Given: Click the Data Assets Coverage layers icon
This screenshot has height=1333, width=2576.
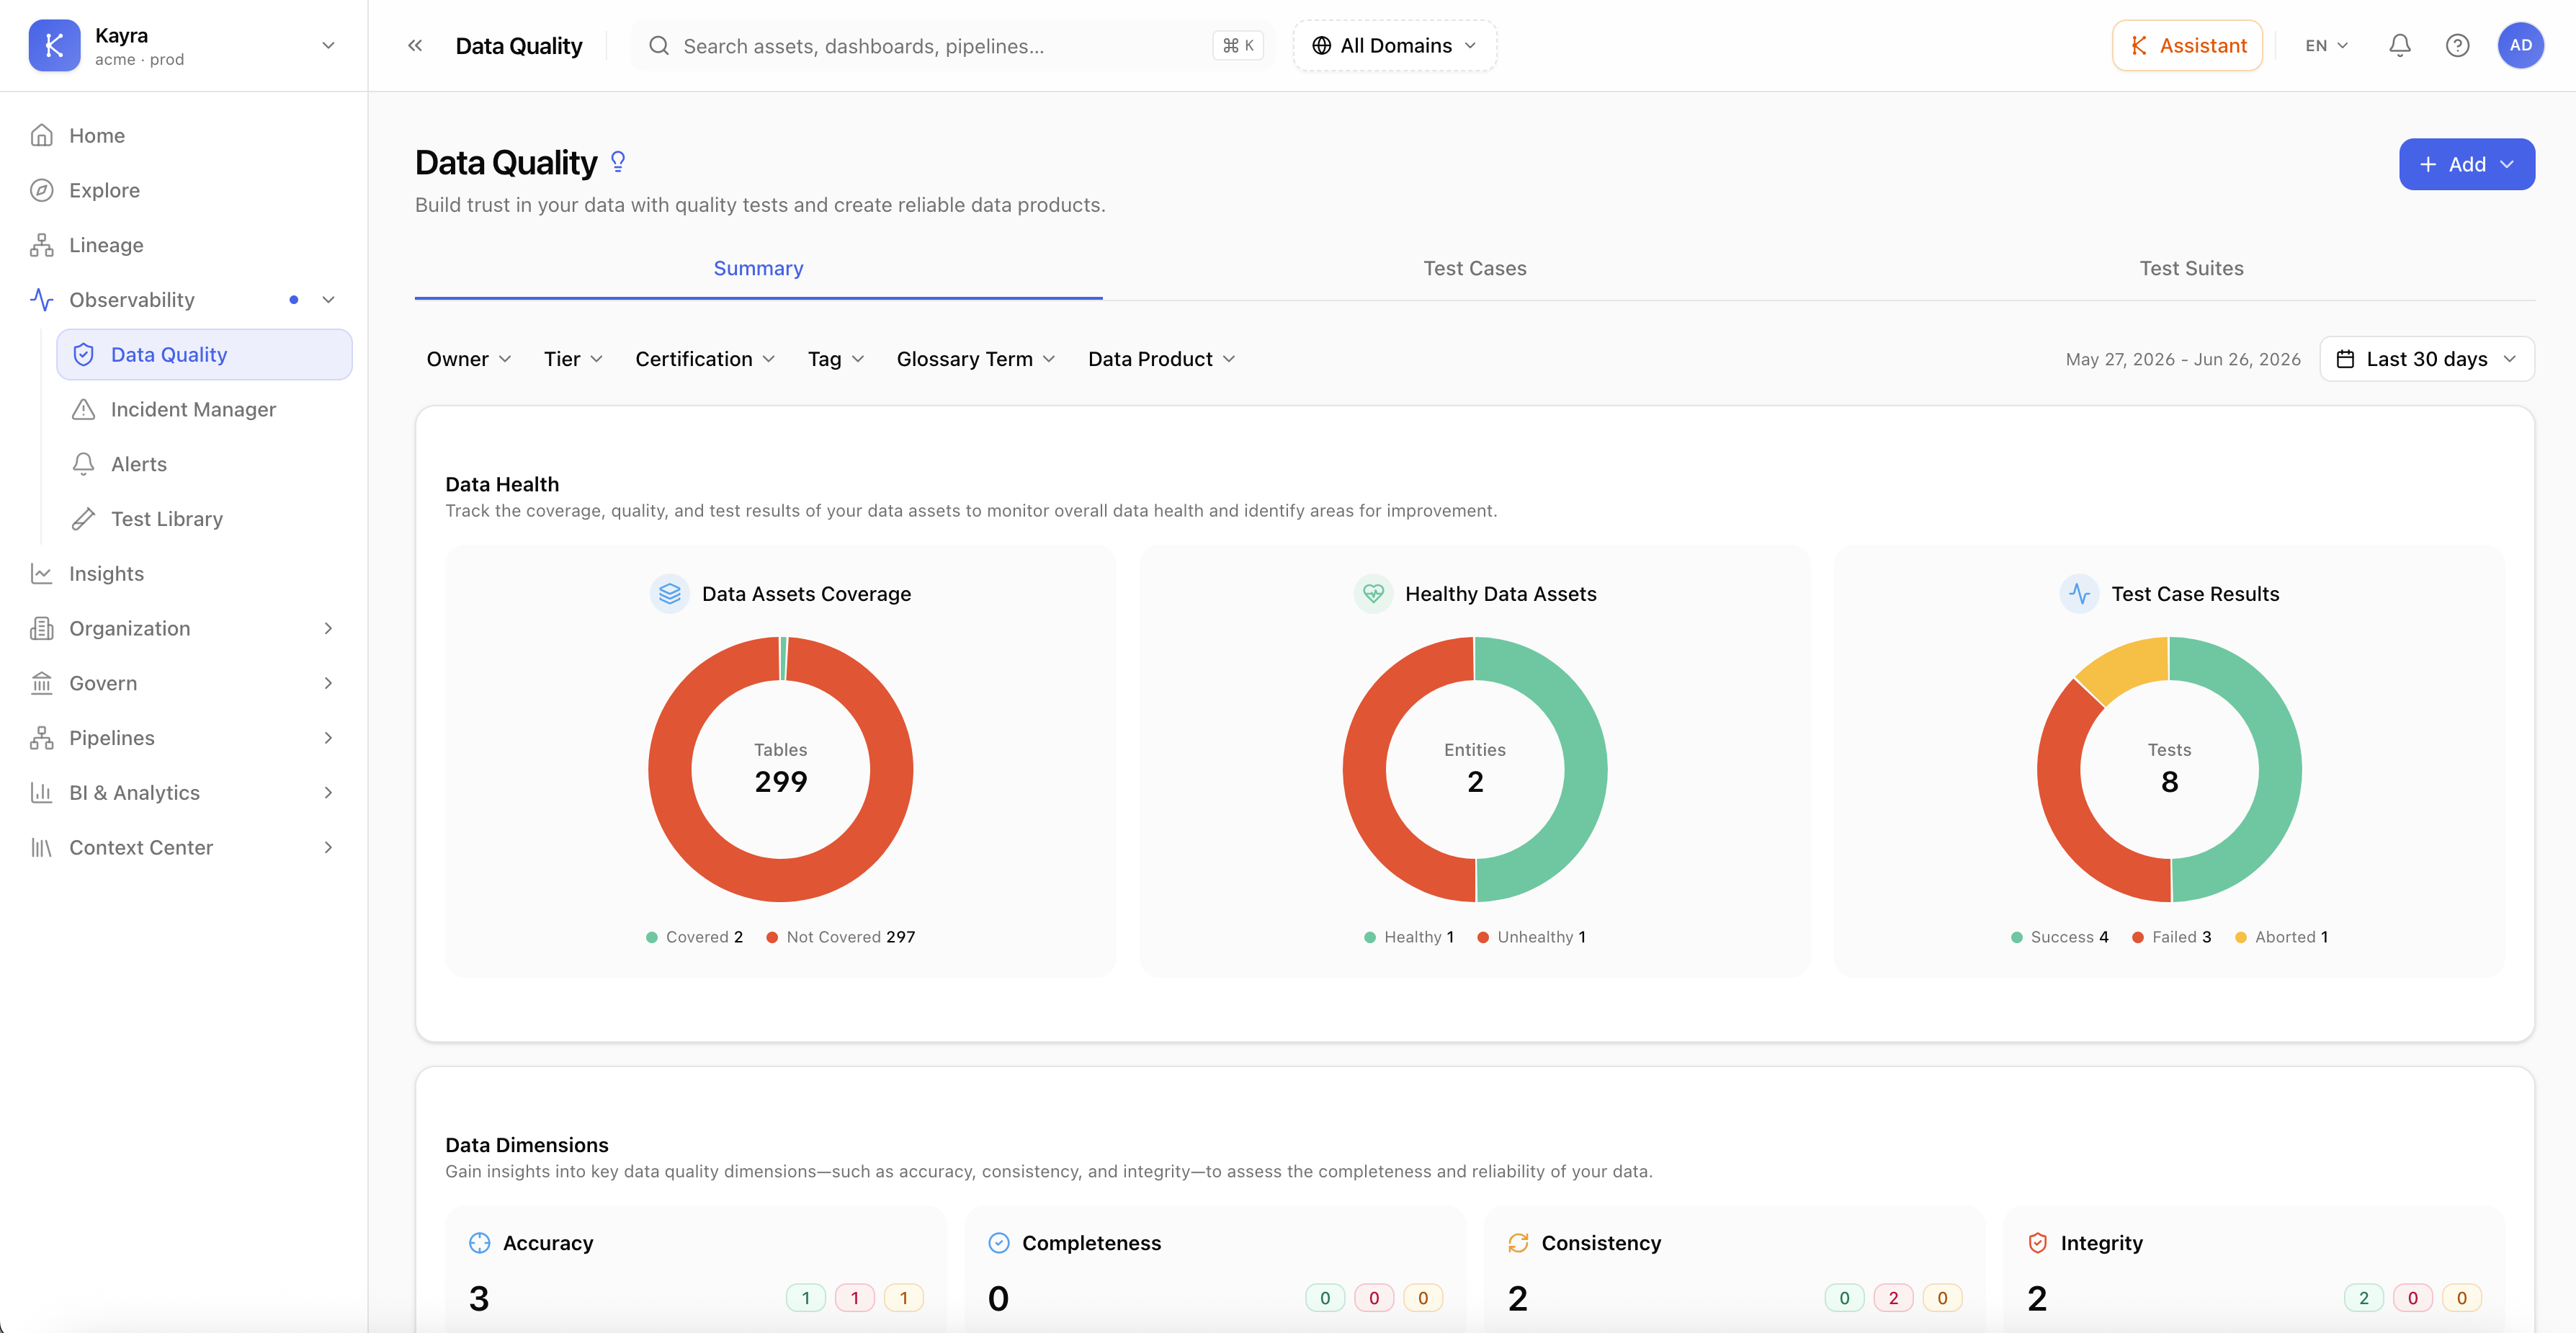Looking at the screenshot, I should tap(670, 594).
